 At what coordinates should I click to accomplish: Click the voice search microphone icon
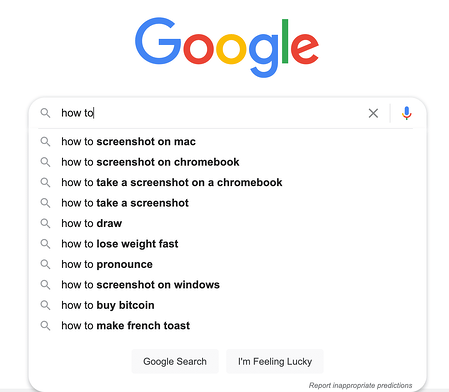coord(406,113)
